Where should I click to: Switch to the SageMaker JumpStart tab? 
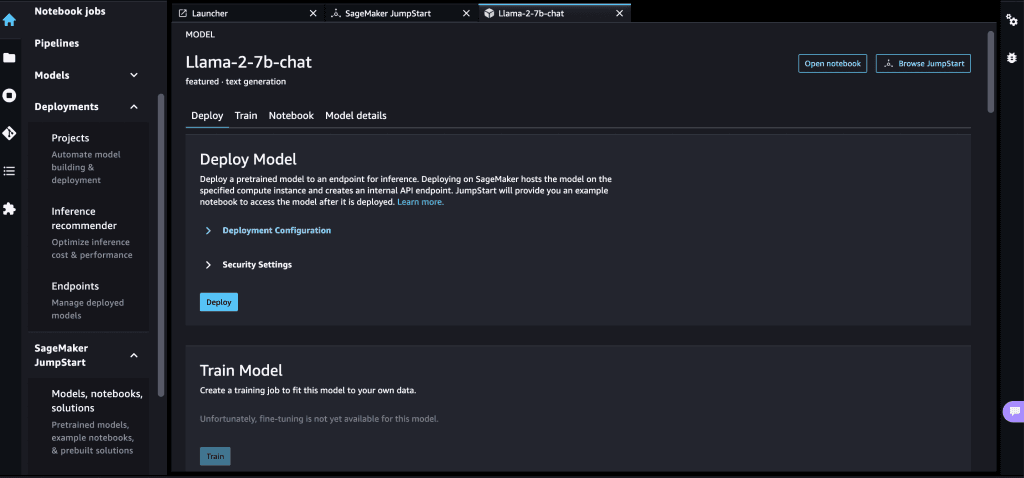[x=402, y=13]
